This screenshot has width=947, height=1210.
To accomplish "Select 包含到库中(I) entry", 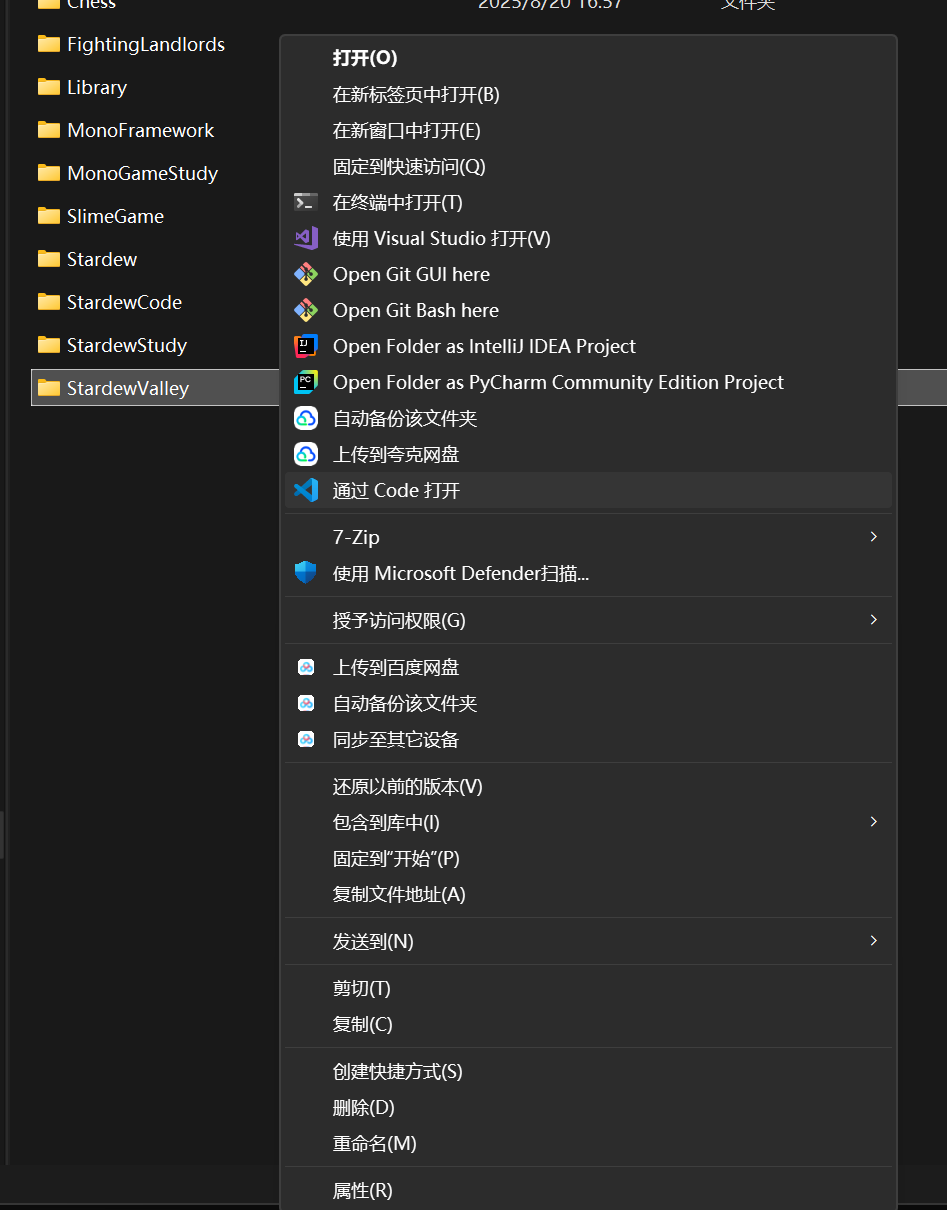I will coord(588,822).
